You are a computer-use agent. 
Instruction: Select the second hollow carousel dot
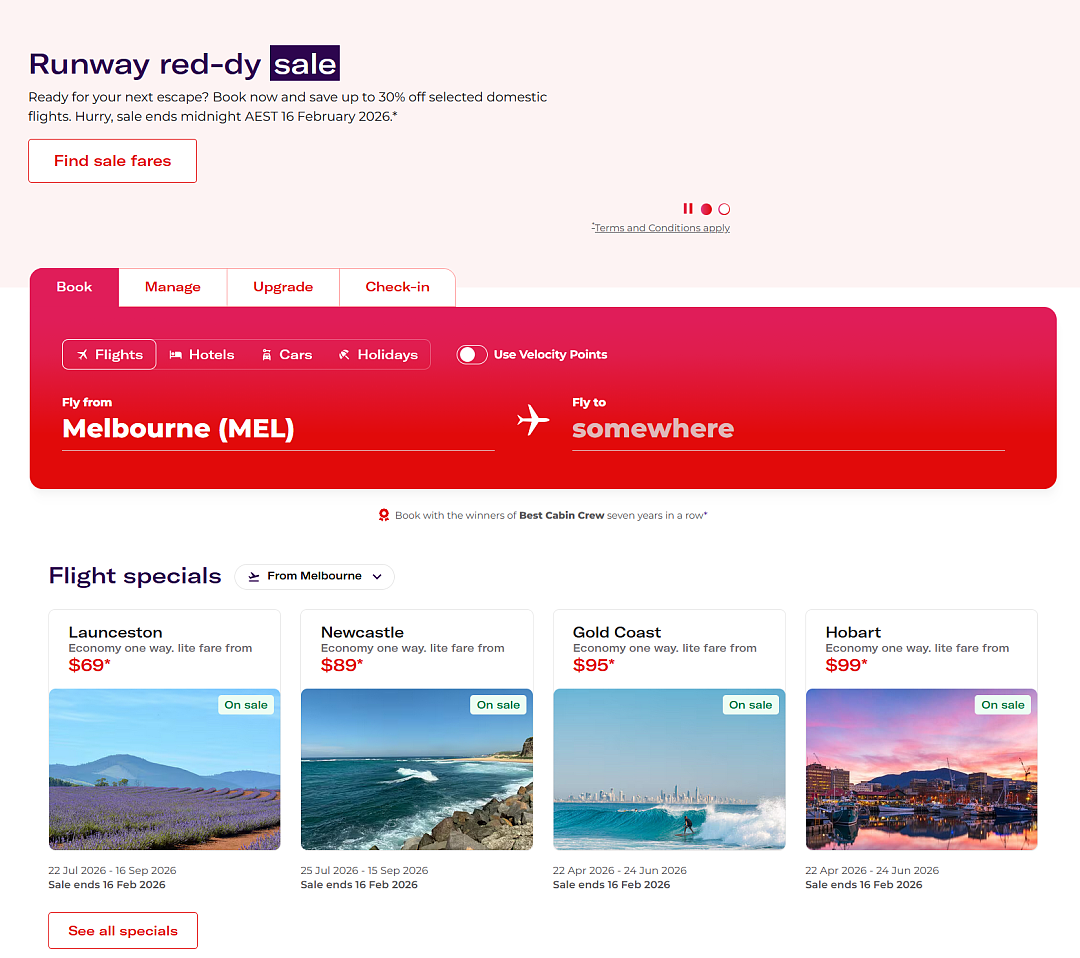pyautogui.click(x=724, y=209)
